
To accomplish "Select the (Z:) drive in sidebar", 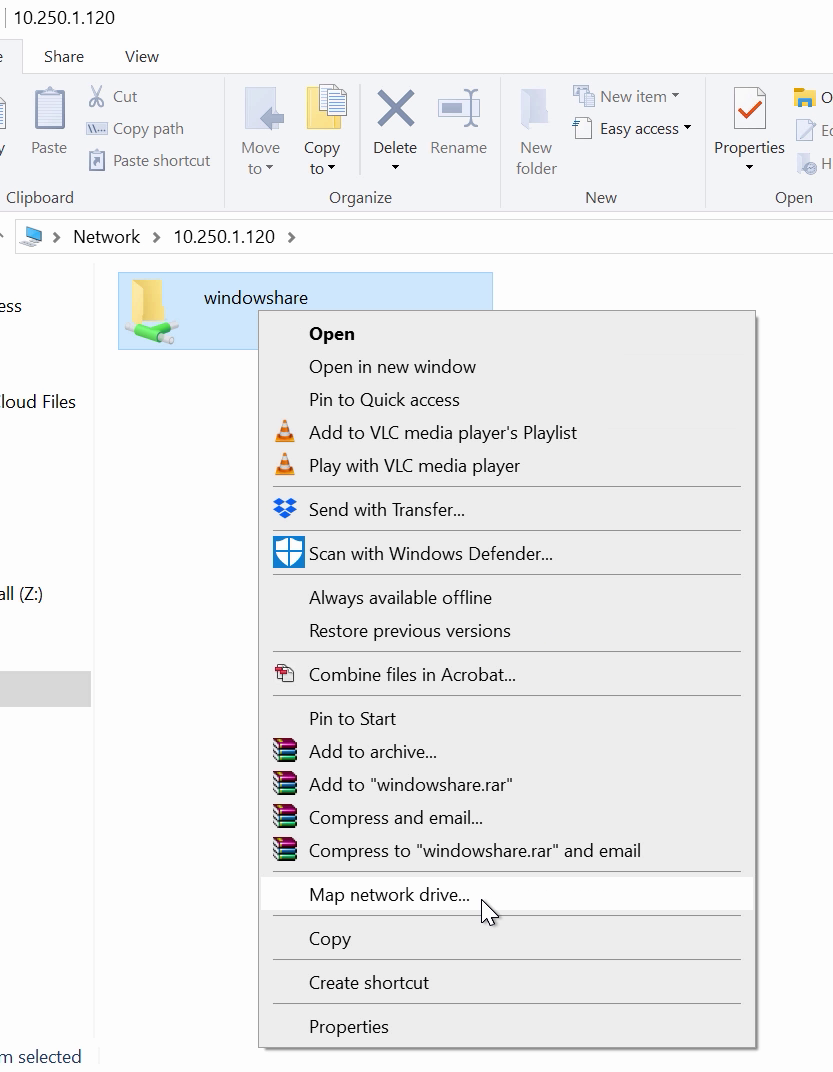I will pyautogui.click(x=22, y=593).
